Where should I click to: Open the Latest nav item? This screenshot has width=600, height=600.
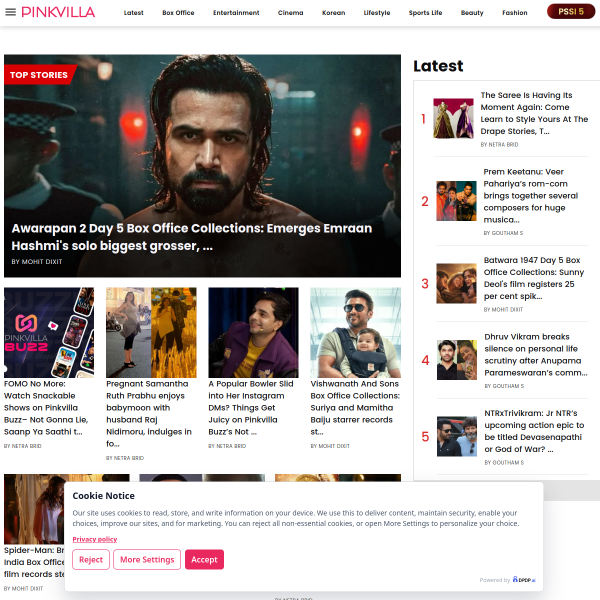click(x=134, y=13)
